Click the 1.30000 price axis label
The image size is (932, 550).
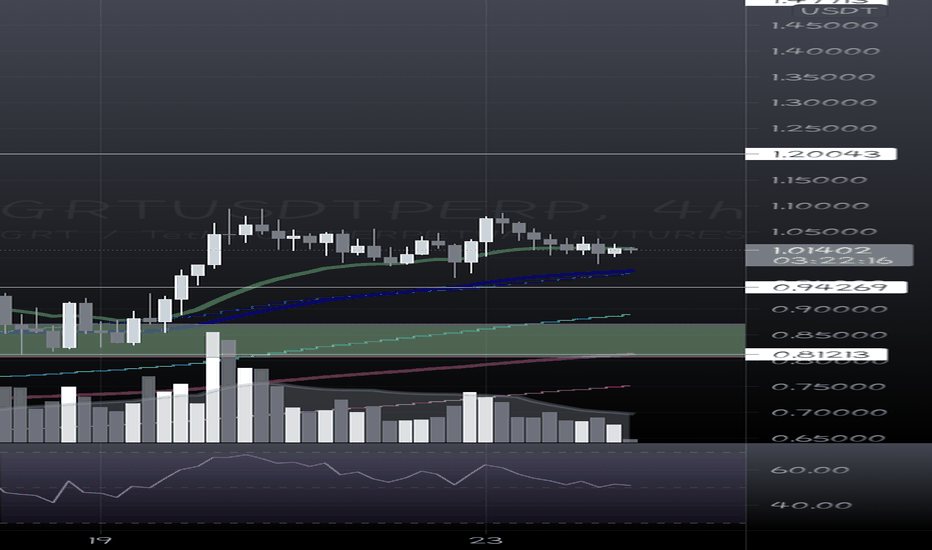(823, 103)
